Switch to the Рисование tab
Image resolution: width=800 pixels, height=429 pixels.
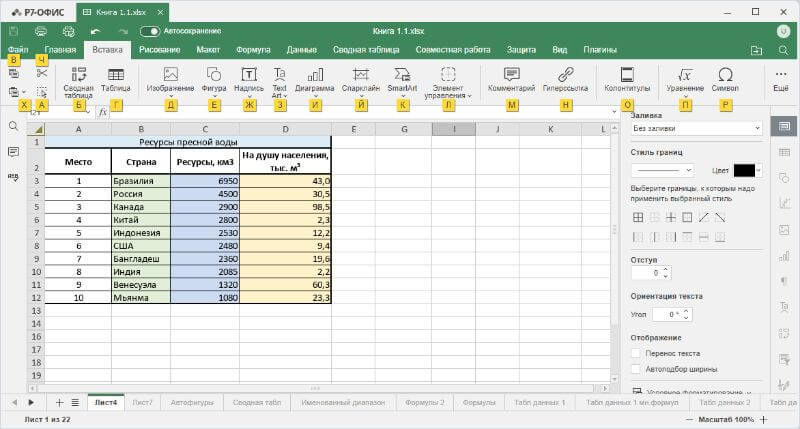point(160,50)
